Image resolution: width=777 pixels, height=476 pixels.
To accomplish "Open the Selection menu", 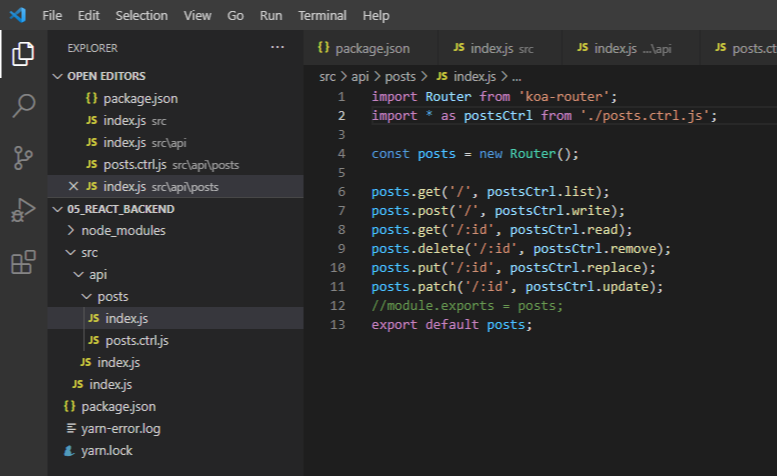I will 142,15.
